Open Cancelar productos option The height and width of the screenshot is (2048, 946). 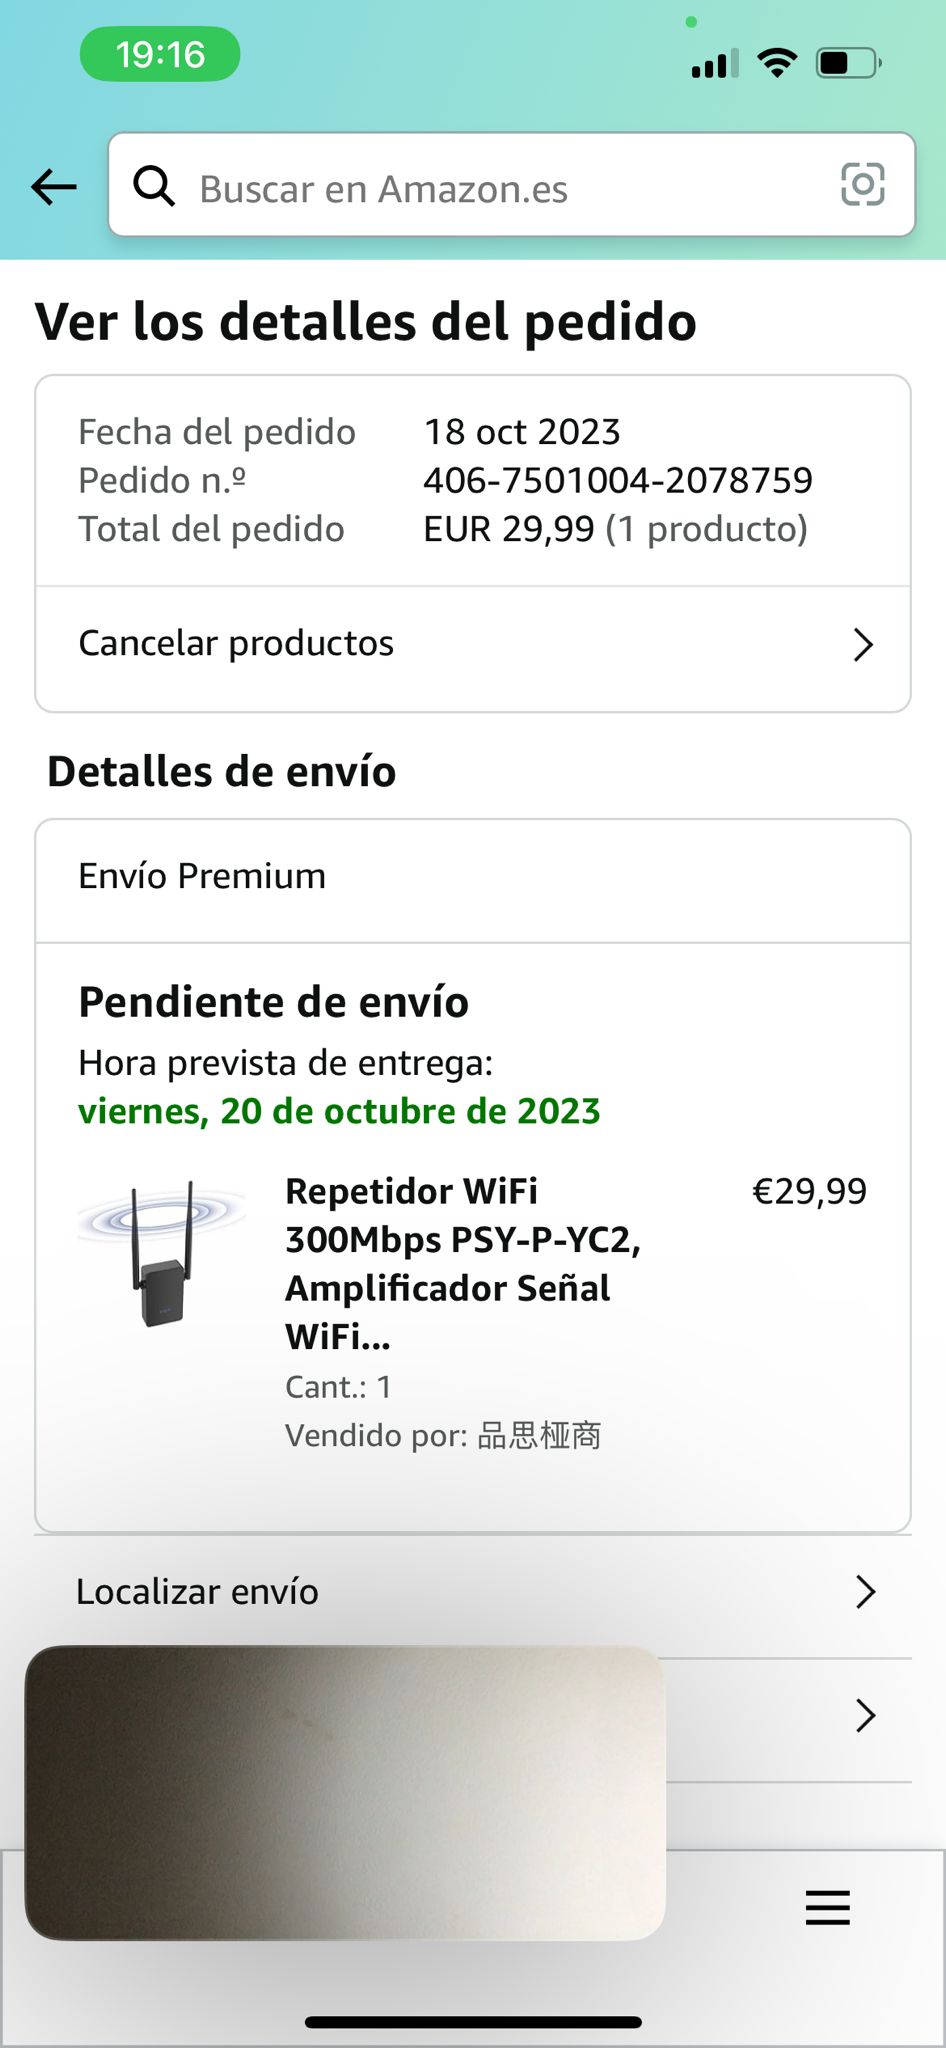[237, 644]
